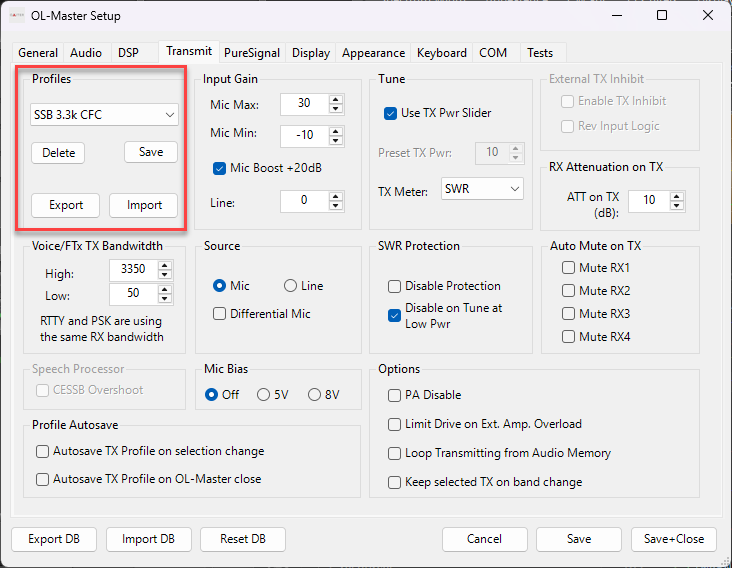Increase Line gain with up arrow
This screenshot has height=568, width=732.
336,196
